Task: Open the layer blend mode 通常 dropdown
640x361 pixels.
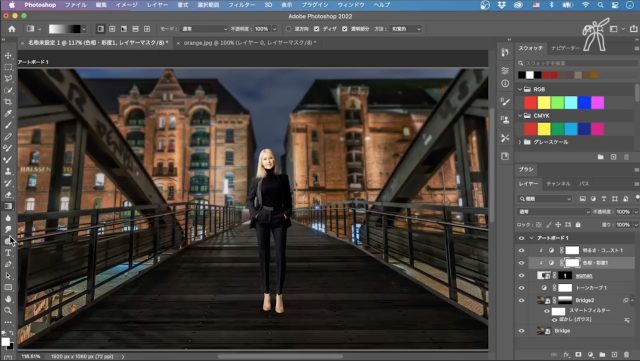Action: pos(554,212)
